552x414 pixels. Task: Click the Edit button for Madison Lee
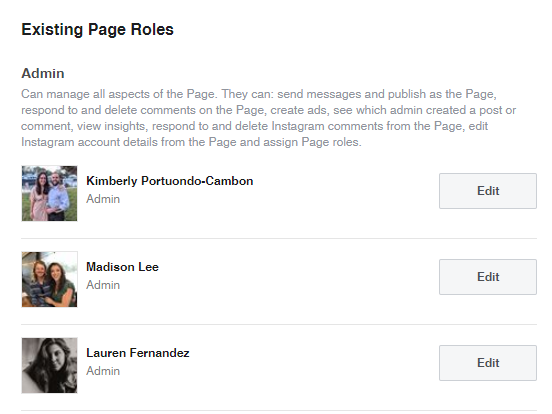[x=488, y=277]
